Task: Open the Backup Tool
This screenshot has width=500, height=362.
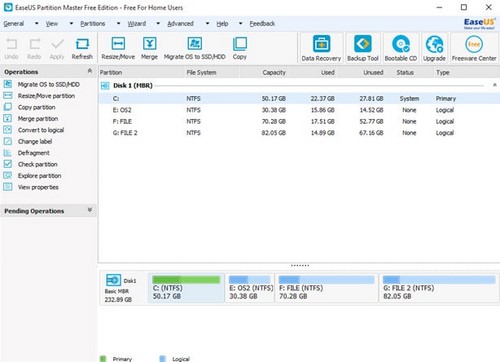Action: pyautogui.click(x=363, y=49)
